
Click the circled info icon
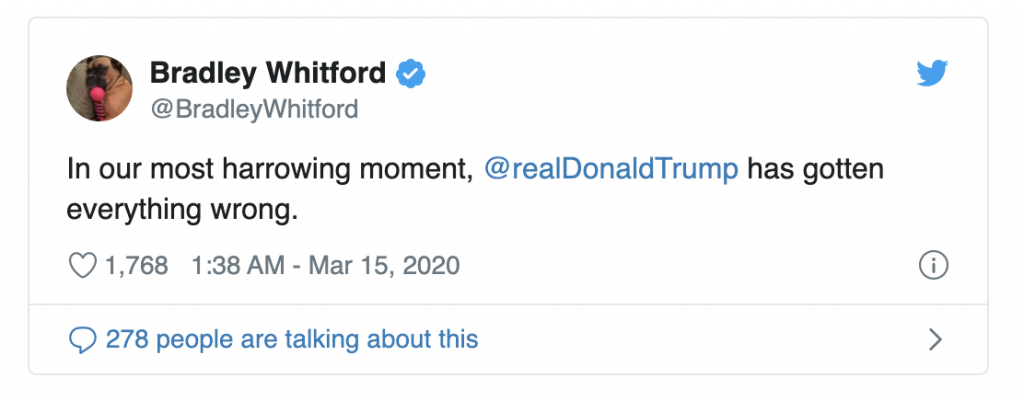pyautogui.click(x=932, y=266)
